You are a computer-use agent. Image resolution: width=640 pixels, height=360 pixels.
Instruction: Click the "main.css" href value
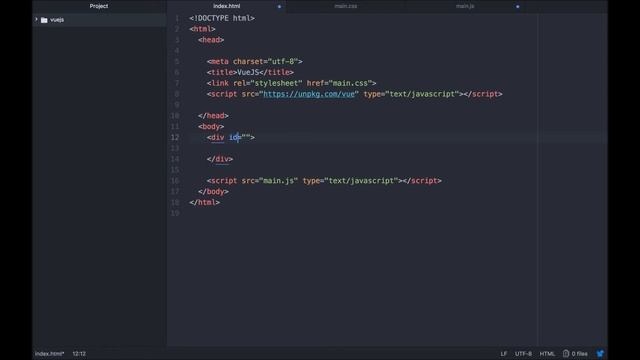350,83
